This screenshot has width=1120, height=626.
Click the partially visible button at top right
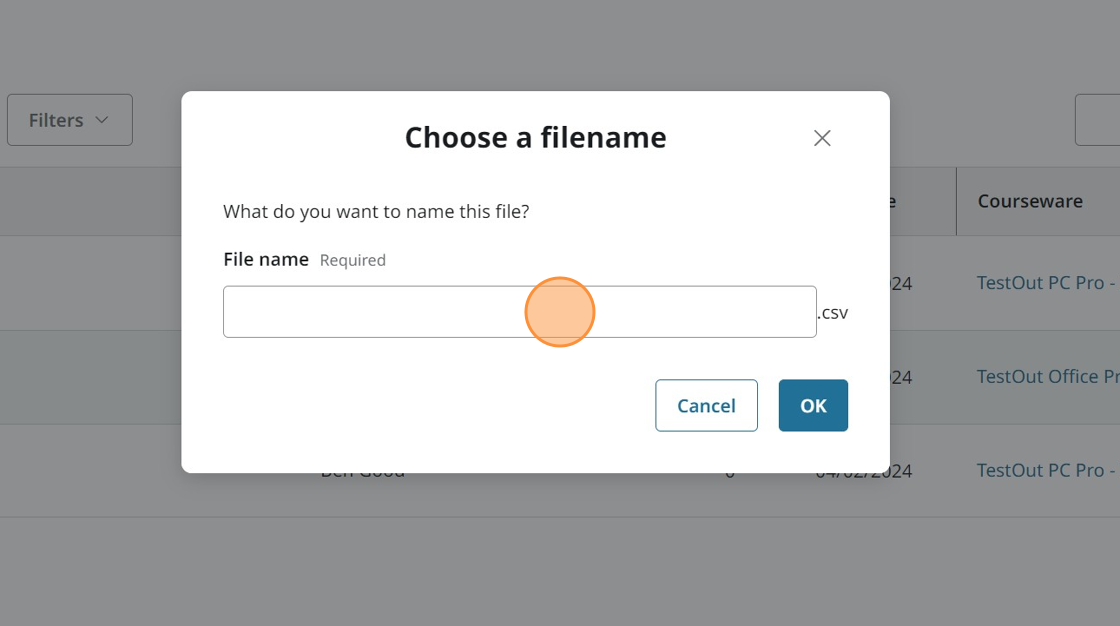click(1098, 120)
